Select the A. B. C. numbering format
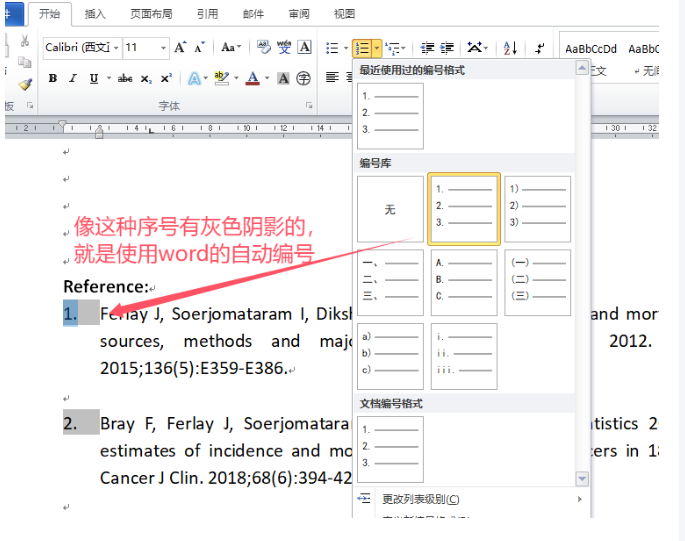The height and width of the screenshot is (541, 685). (464, 283)
